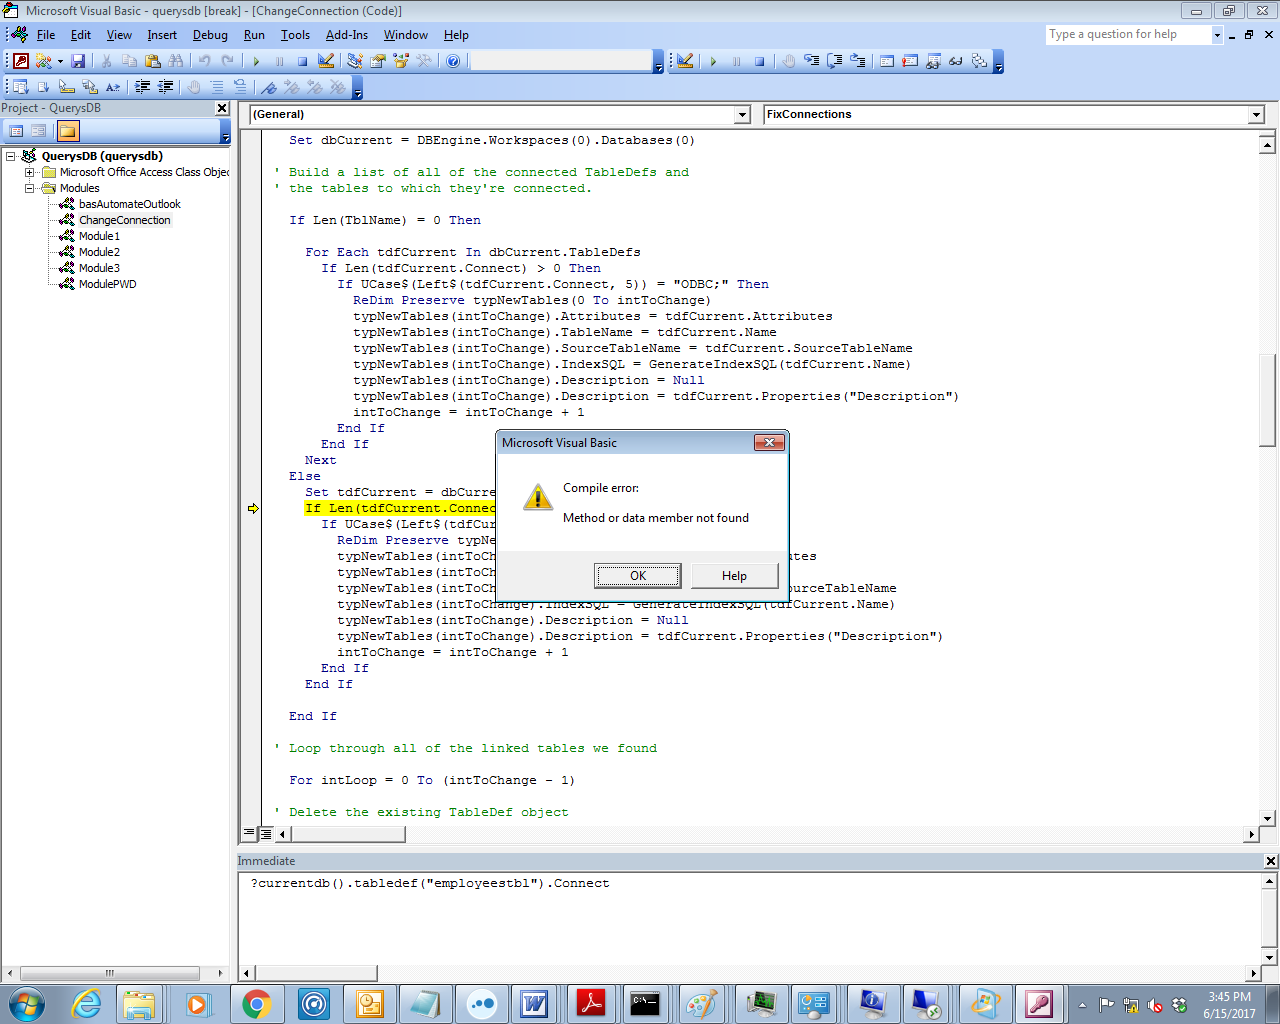Toggle Folders view in Project Explorer
Image resolution: width=1280 pixels, height=1024 pixels.
point(68,130)
